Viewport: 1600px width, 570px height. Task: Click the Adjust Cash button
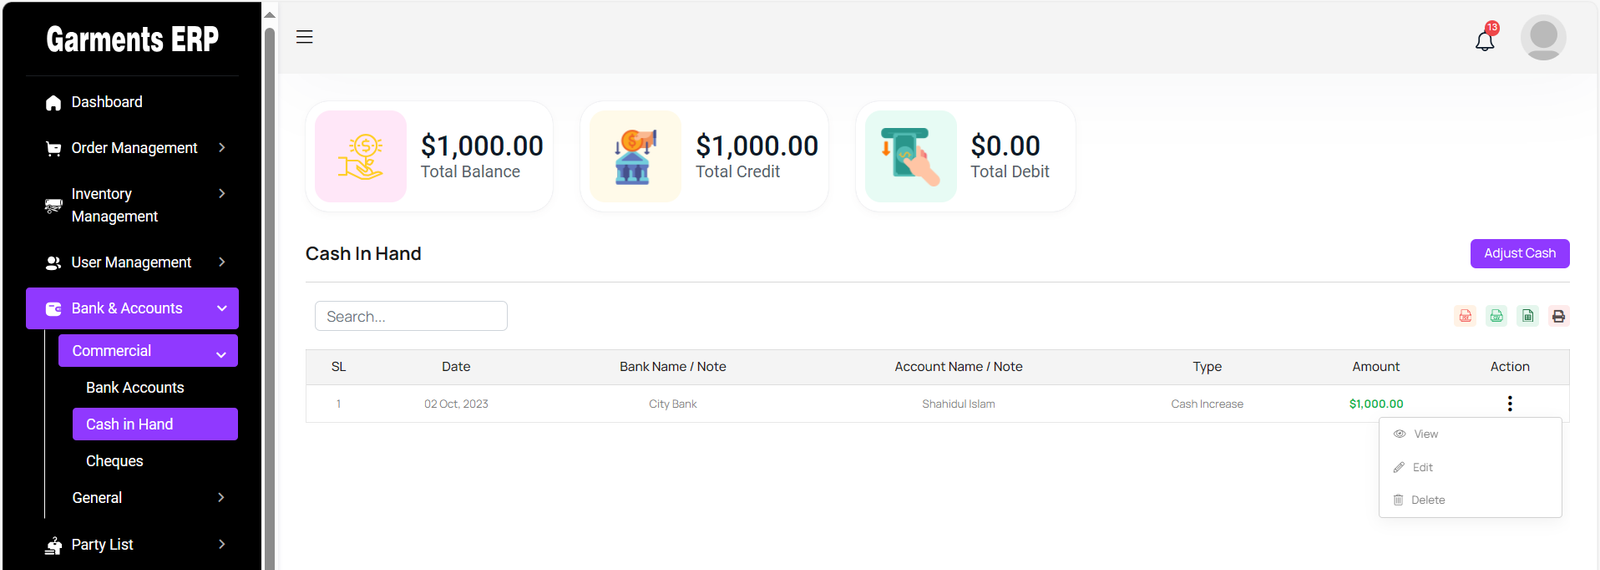point(1519,253)
